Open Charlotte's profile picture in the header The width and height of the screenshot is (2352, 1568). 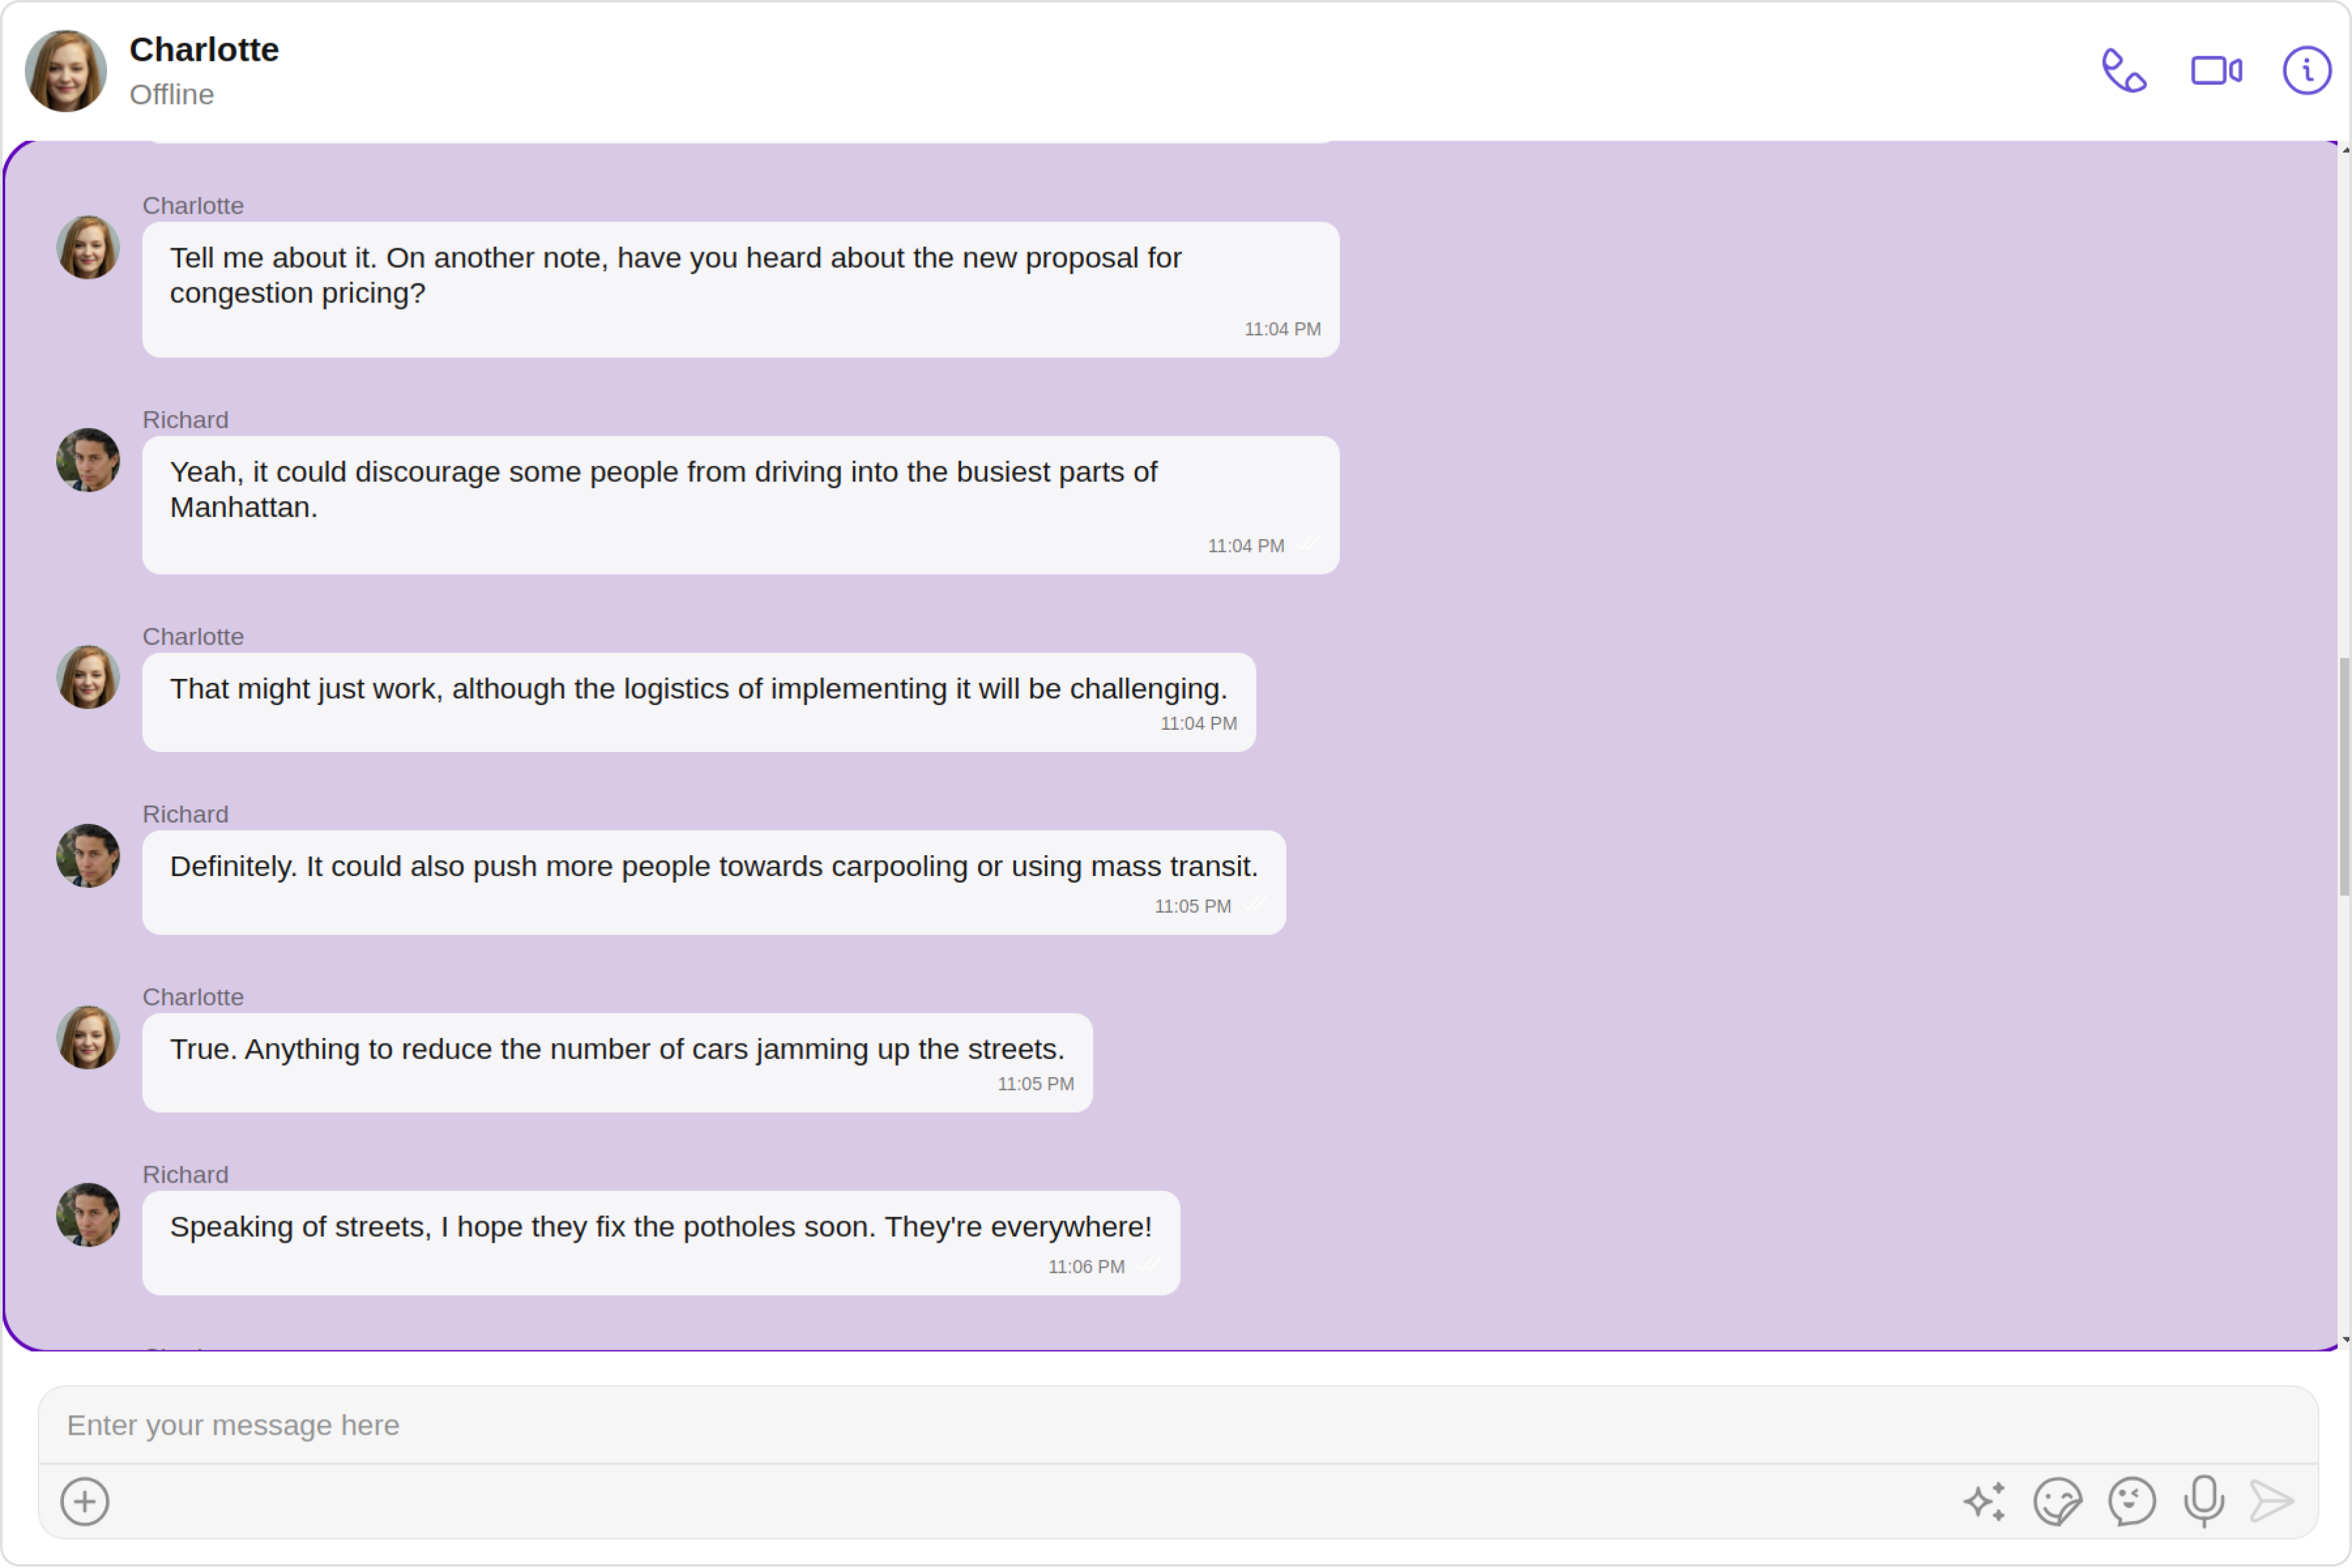pyautogui.click(x=66, y=71)
